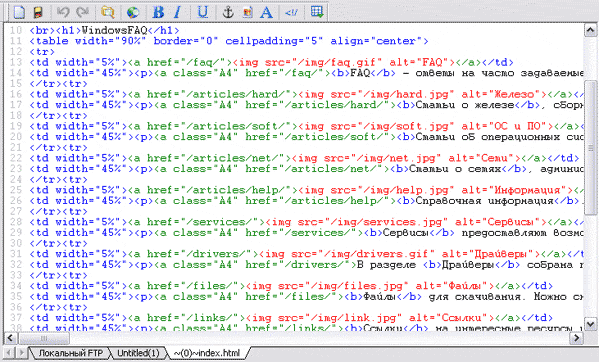Redo the undone edit
599x362 pixels.
[x=82, y=12]
